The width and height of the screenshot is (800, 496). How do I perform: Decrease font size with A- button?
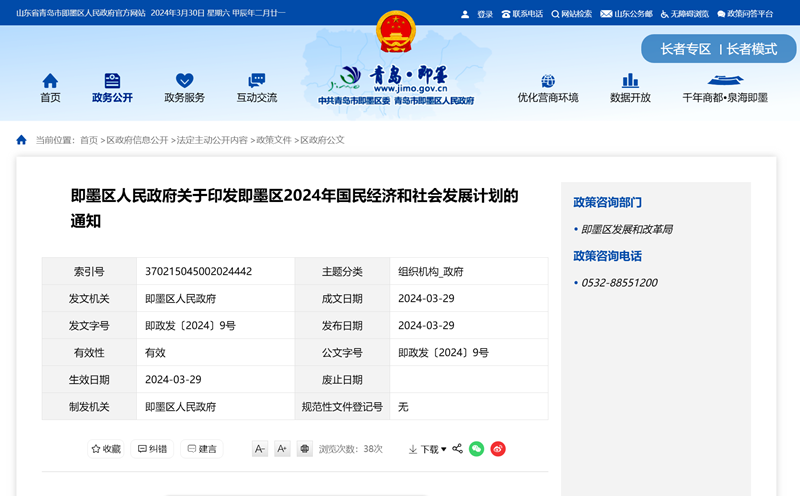pyautogui.click(x=260, y=449)
